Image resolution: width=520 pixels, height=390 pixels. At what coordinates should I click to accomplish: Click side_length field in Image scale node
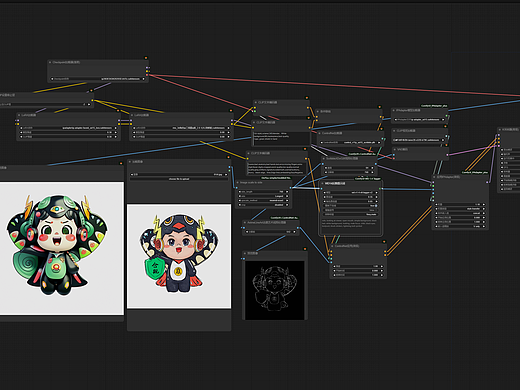click(262, 192)
